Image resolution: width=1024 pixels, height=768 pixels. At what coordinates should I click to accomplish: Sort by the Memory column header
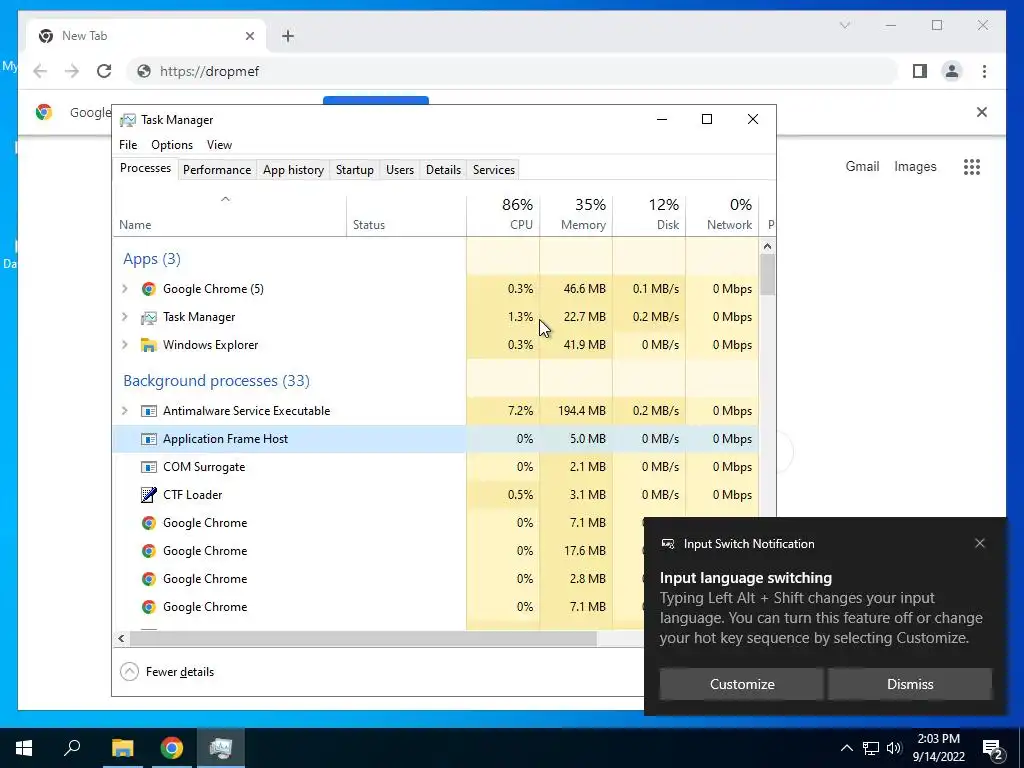pos(576,214)
